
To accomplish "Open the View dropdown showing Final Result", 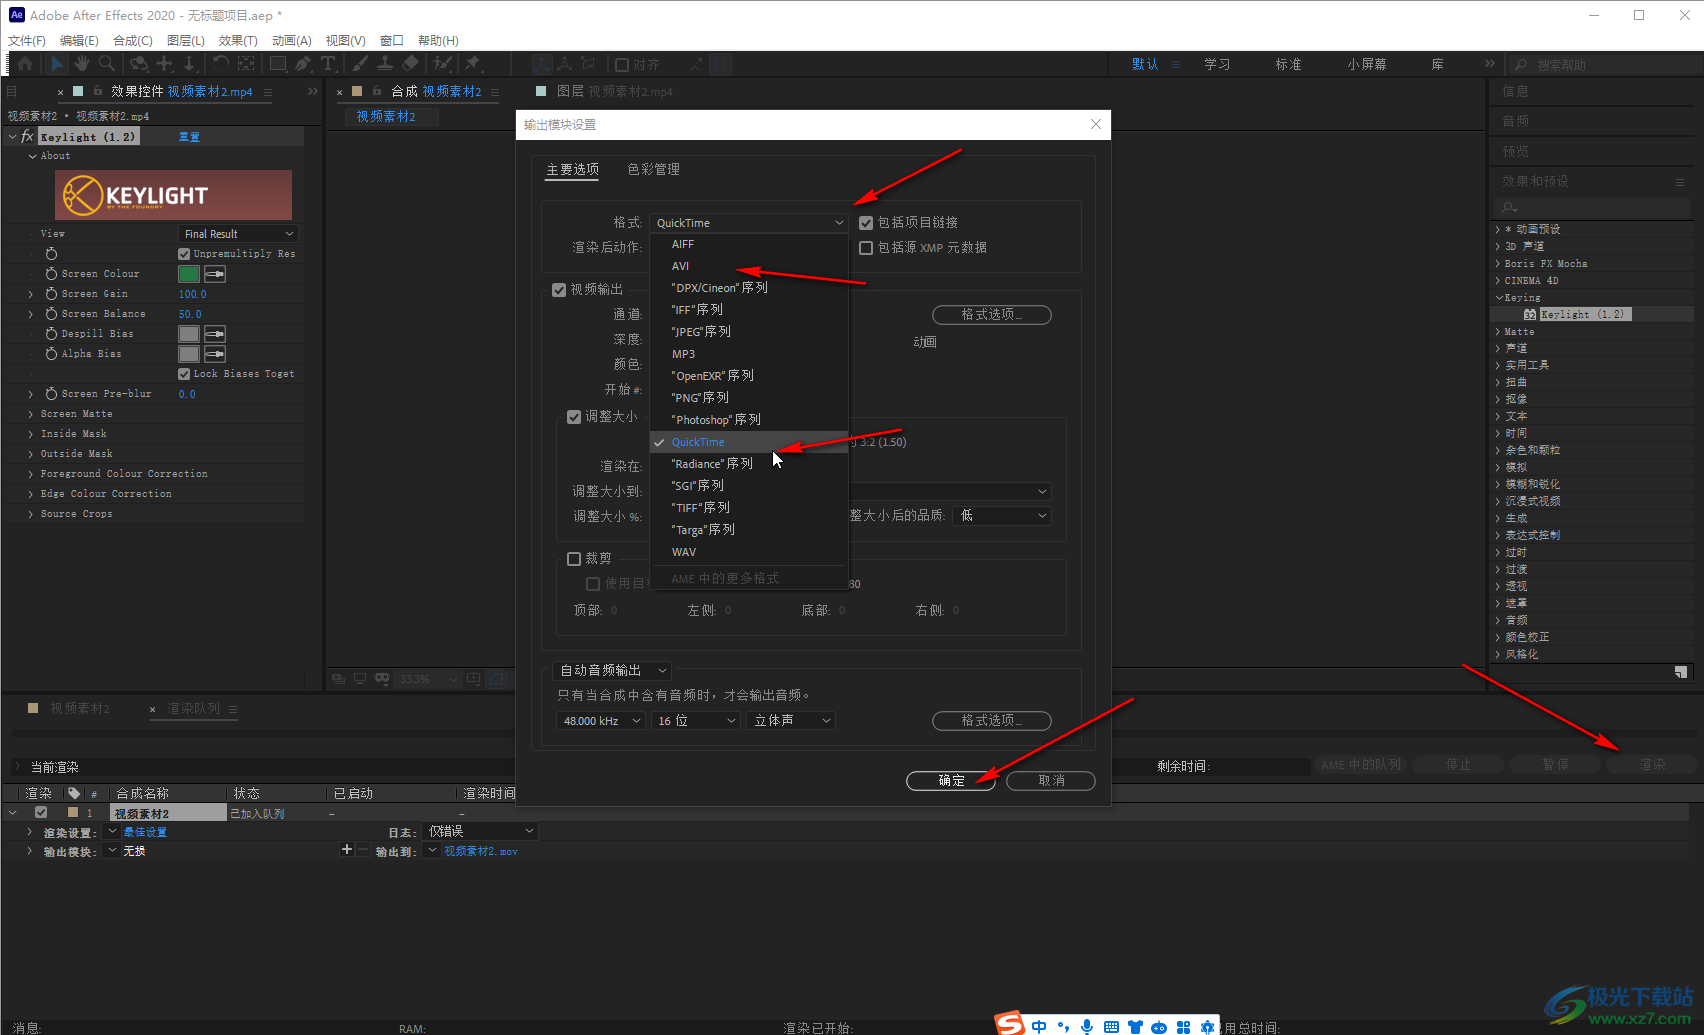I will (238, 234).
